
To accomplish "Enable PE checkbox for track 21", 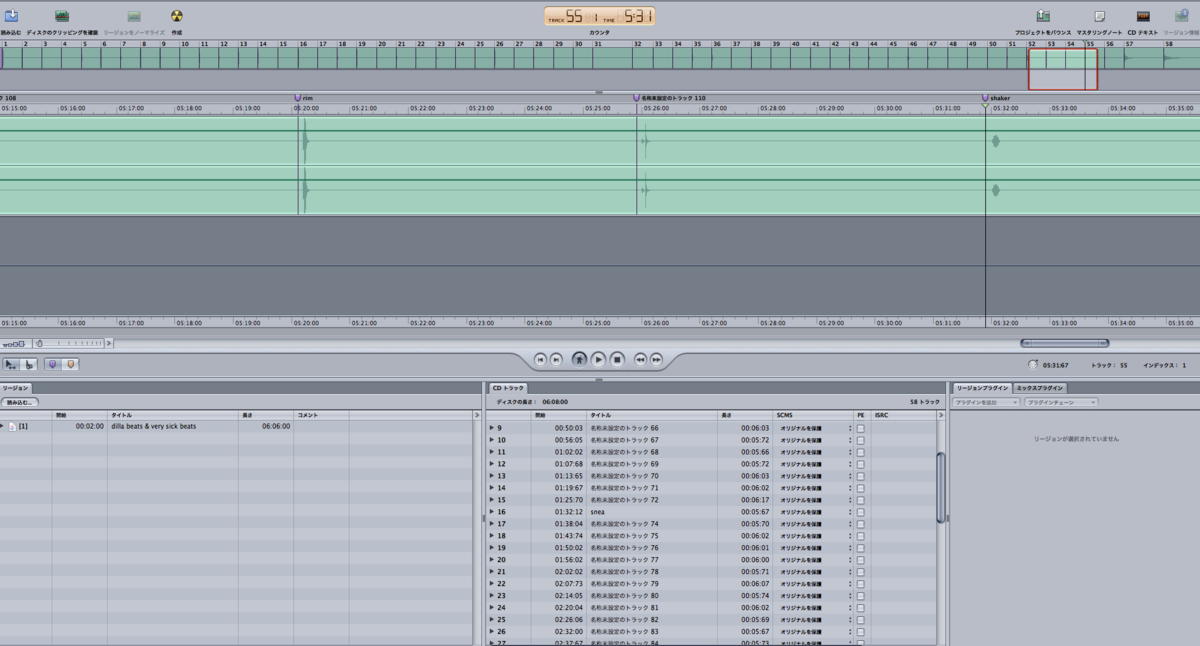I will click(x=860, y=572).
